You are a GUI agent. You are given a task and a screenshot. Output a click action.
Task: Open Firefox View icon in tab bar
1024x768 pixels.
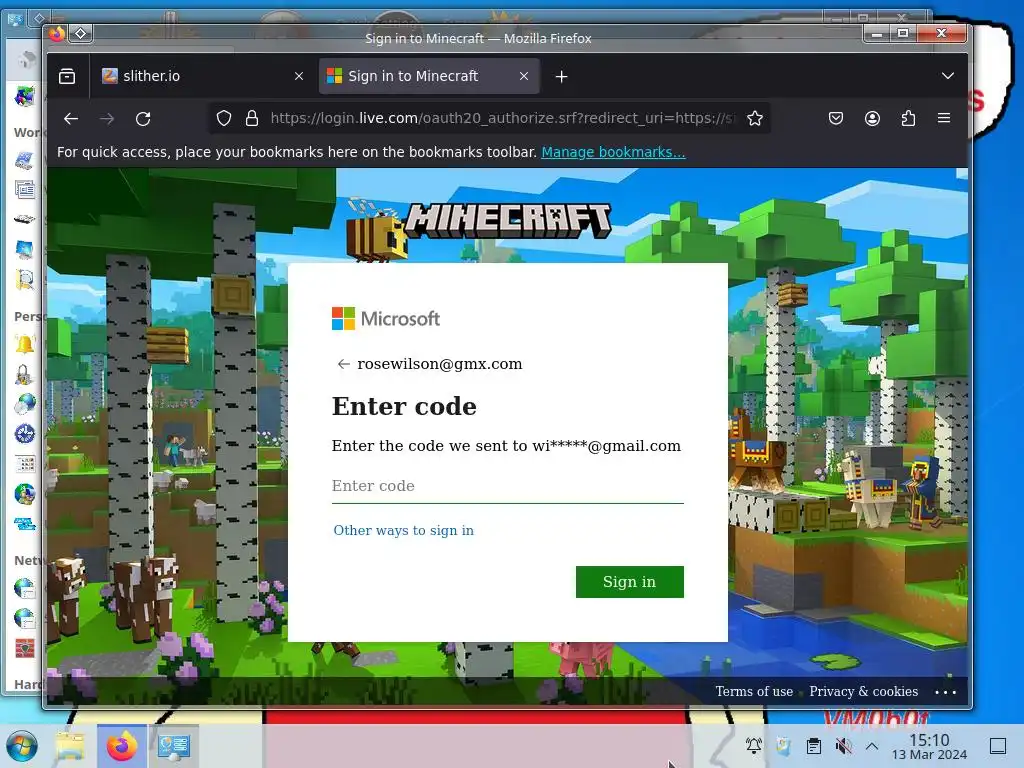pos(67,76)
